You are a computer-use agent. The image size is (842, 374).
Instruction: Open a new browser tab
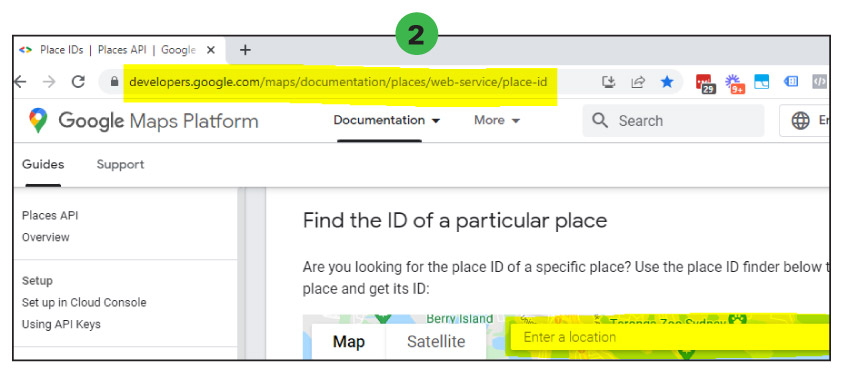245,51
